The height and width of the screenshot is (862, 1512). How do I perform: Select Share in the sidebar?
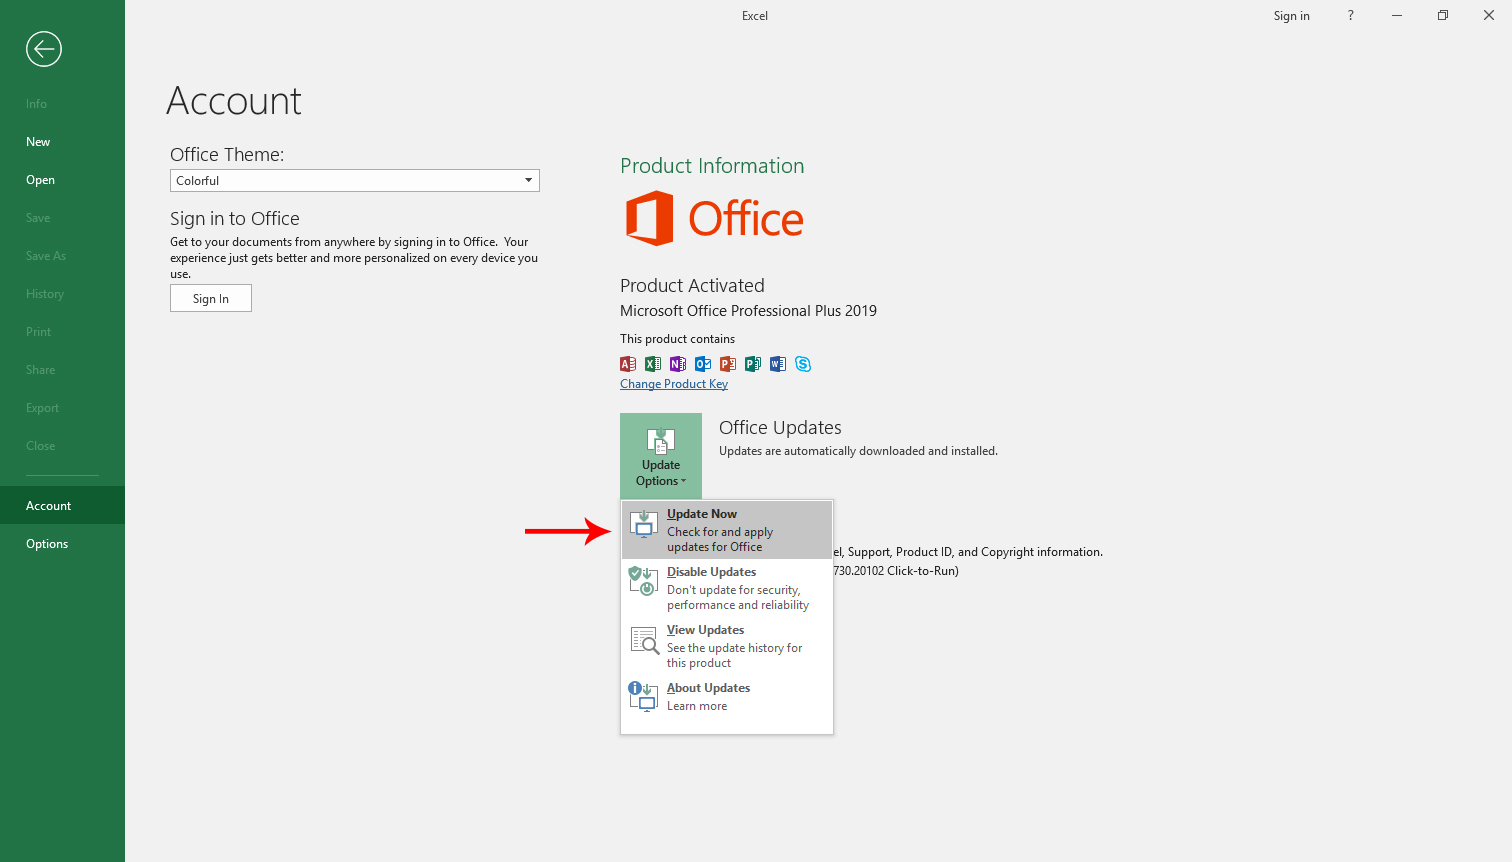click(62, 370)
